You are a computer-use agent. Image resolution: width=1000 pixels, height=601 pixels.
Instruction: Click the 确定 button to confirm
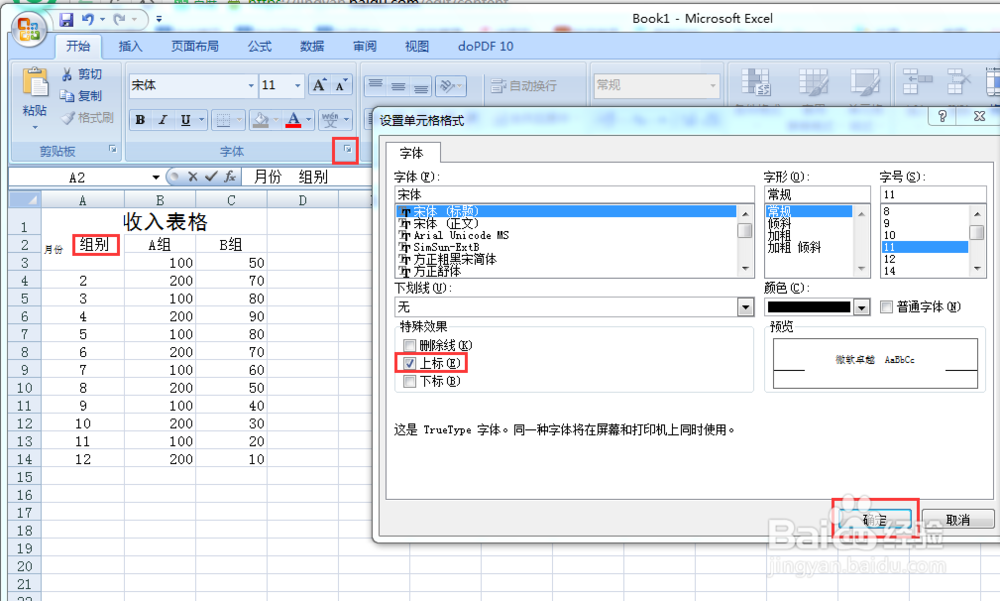(x=874, y=517)
